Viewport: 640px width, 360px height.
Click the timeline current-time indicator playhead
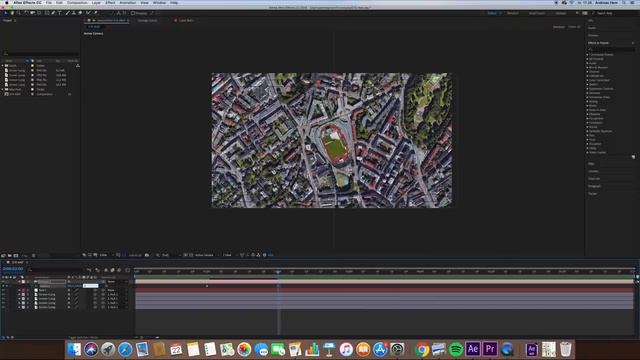[278, 271]
